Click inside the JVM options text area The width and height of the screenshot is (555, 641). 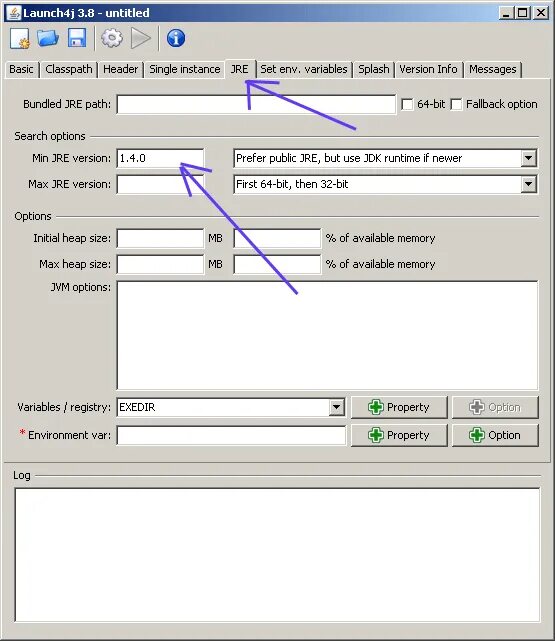coord(327,335)
